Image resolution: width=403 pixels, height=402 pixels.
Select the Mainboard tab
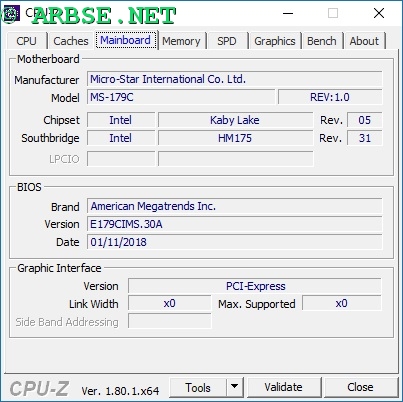pos(126,40)
